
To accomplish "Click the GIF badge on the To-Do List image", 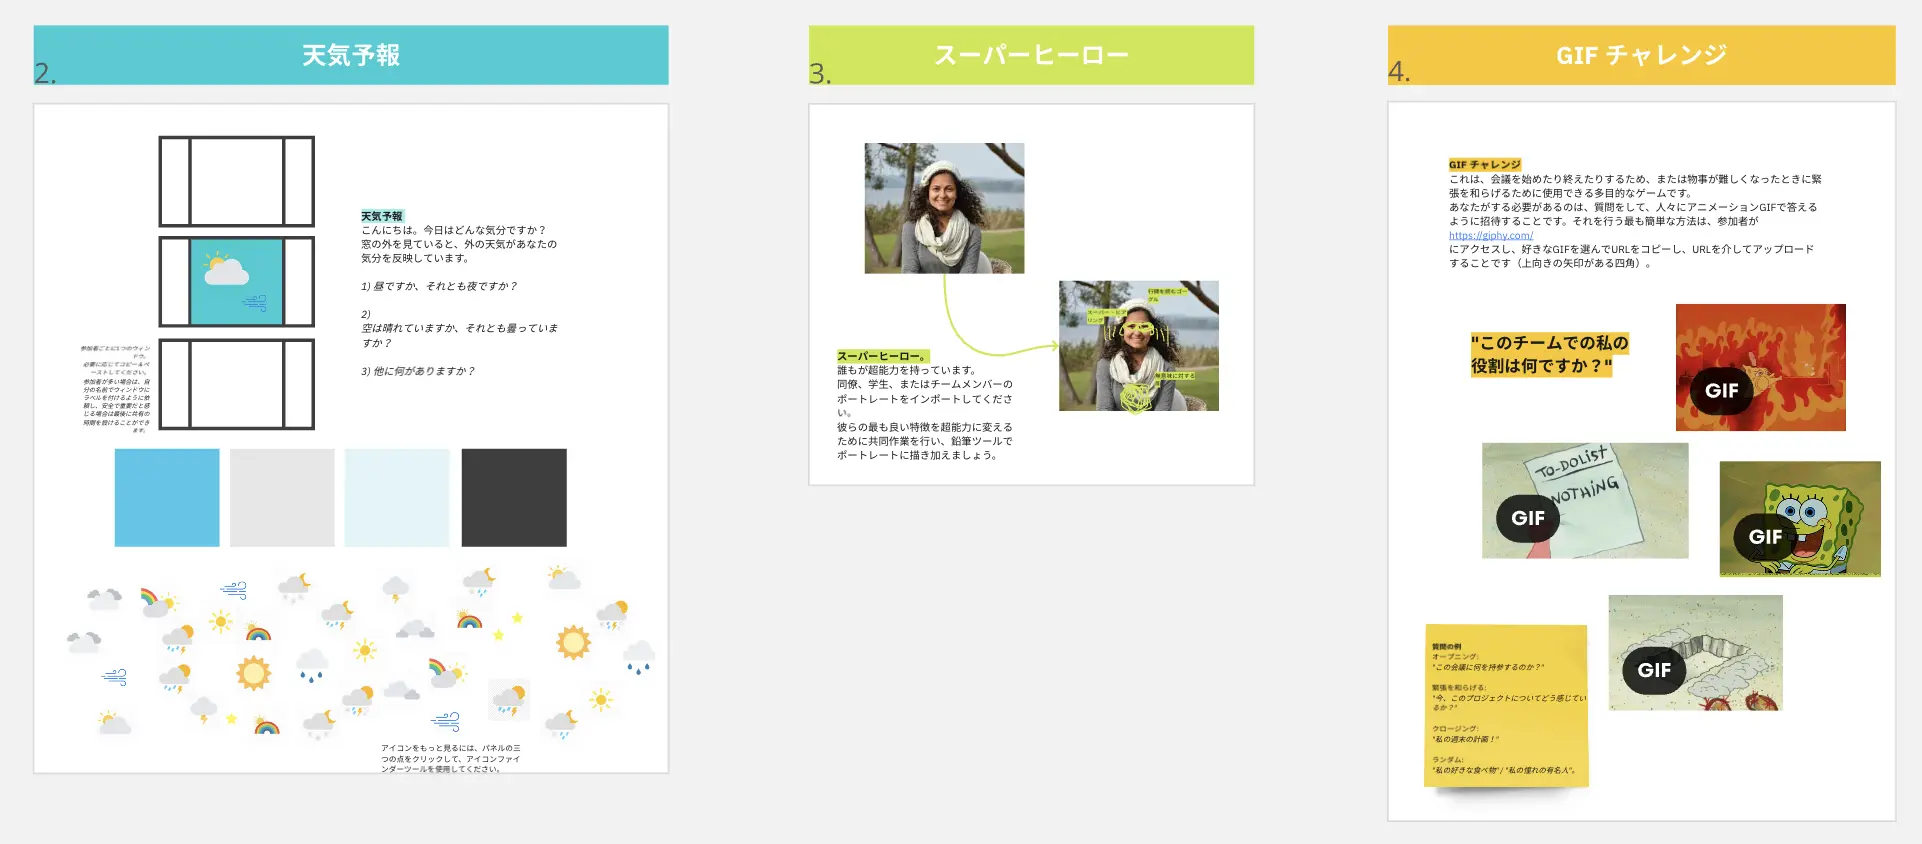I will pos(1527,518).
